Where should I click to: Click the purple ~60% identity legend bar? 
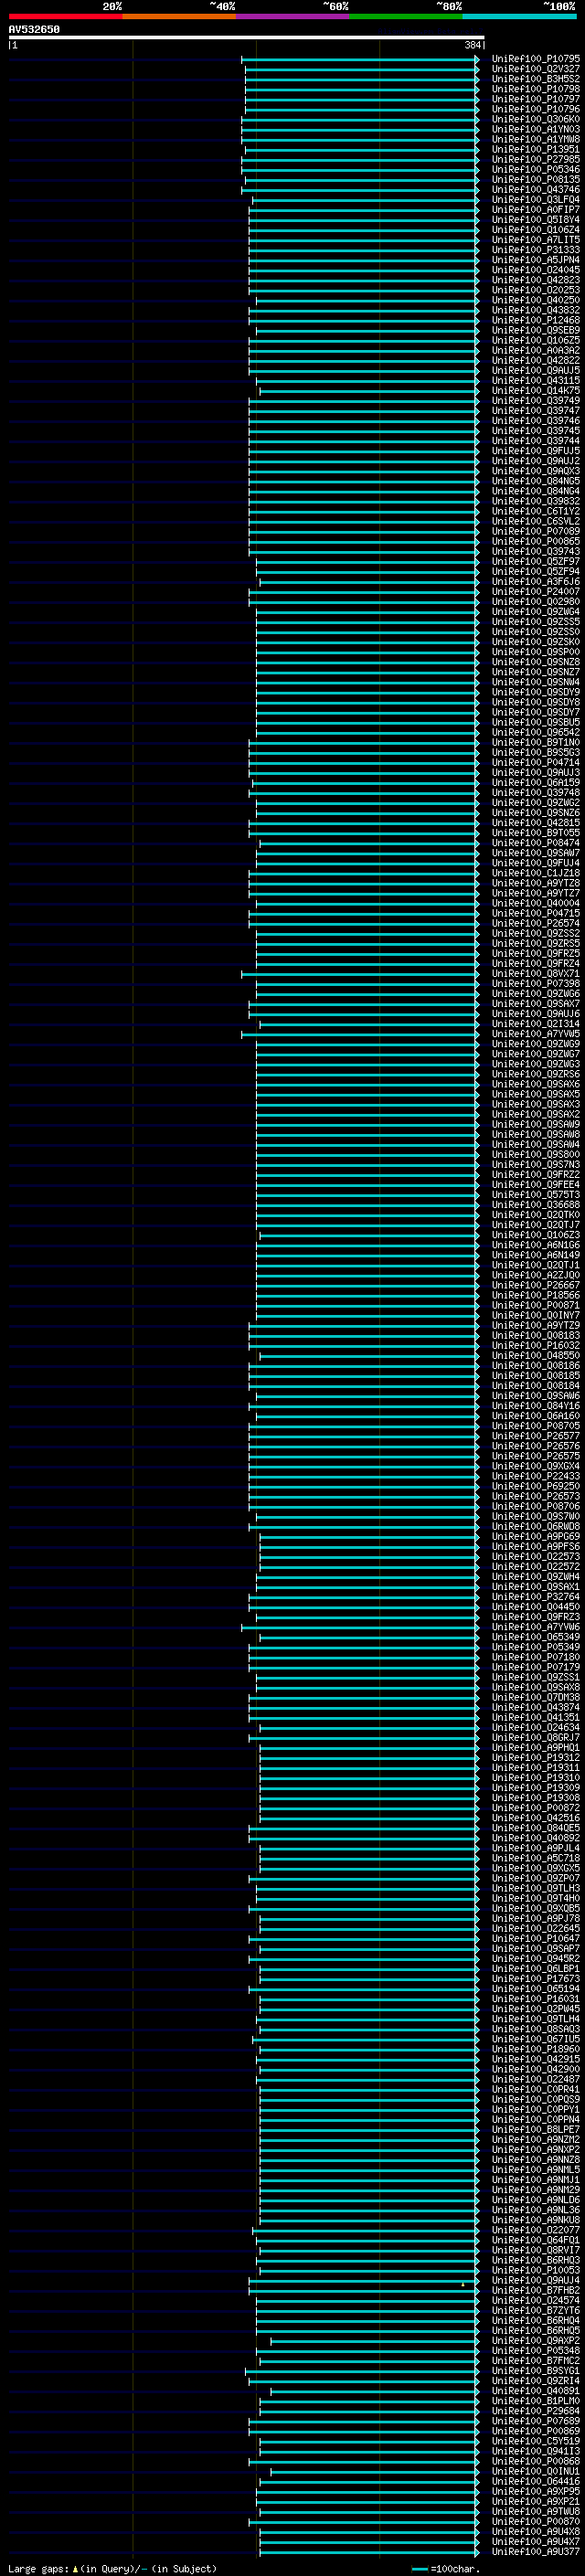[293, 17]
